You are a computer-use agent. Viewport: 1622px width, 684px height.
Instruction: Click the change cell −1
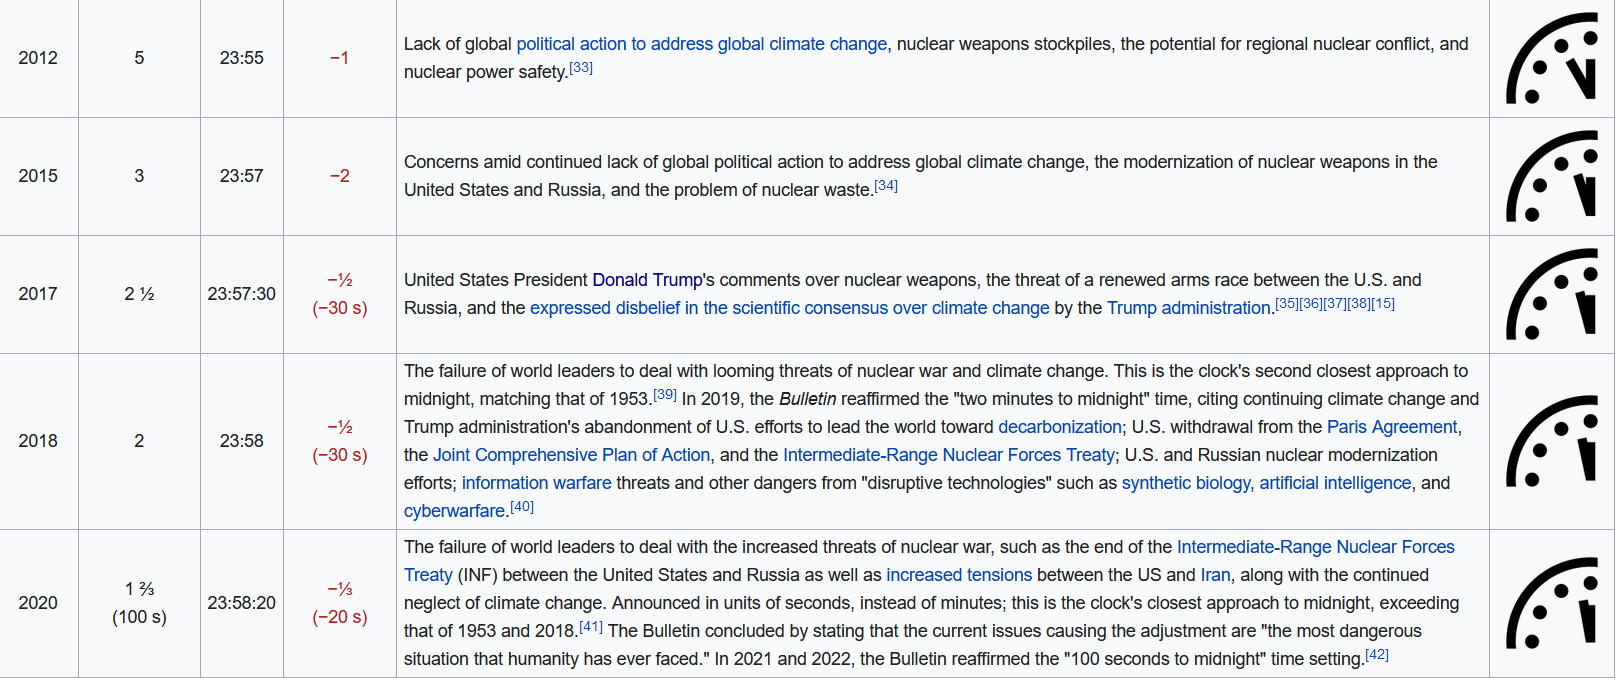tap(340, 58)
